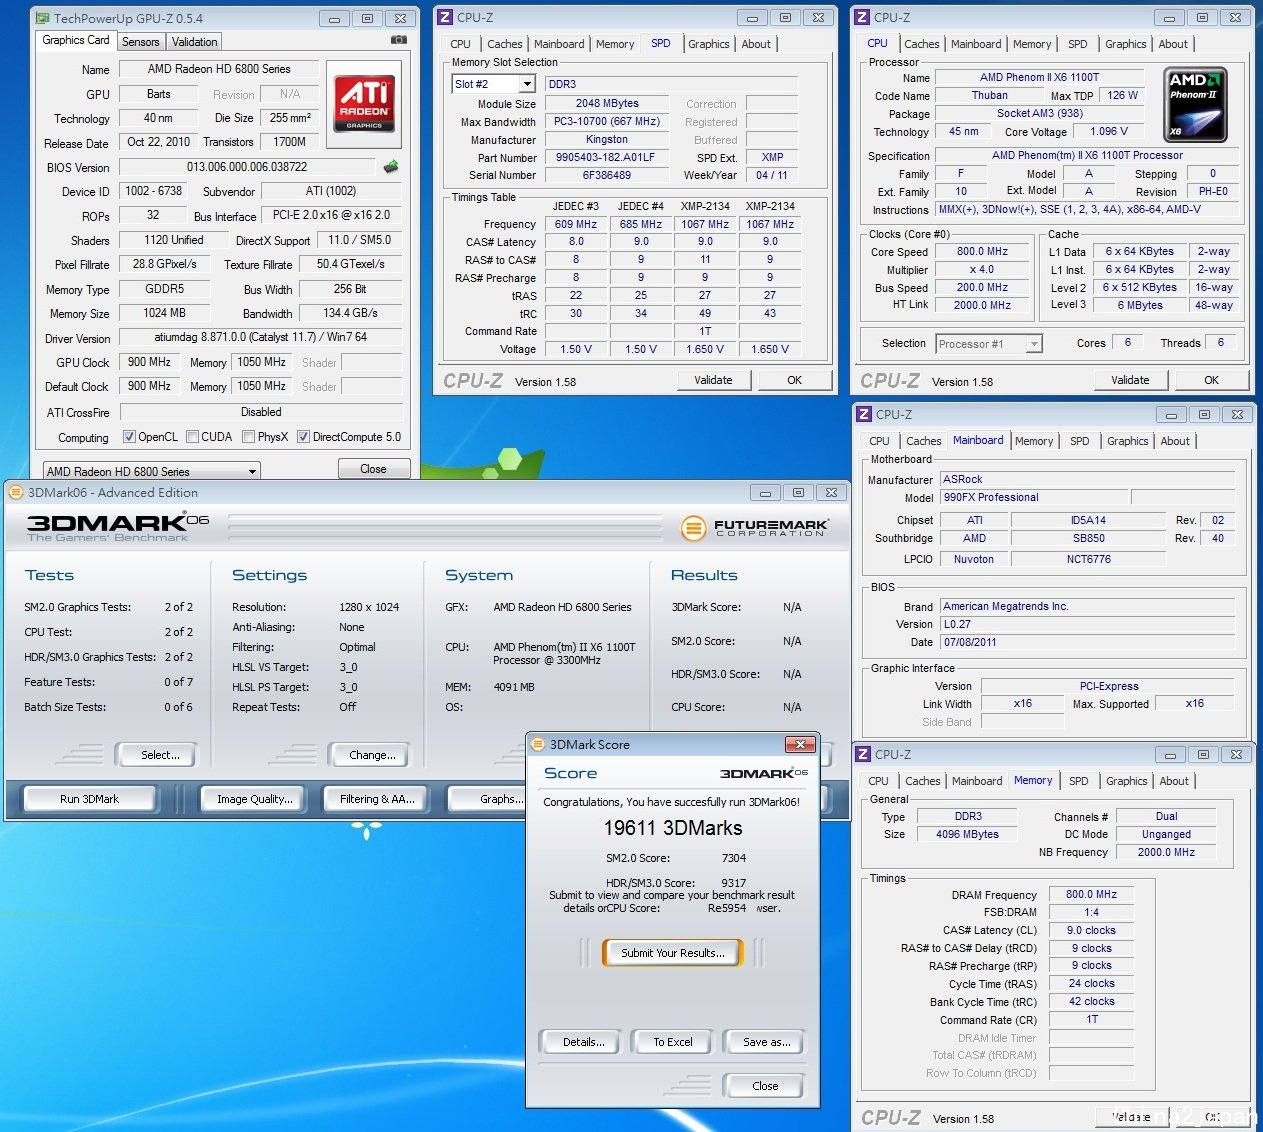Click the Graphs... button in 3DMark06
1263x1132 pixels.
(488, 799)
